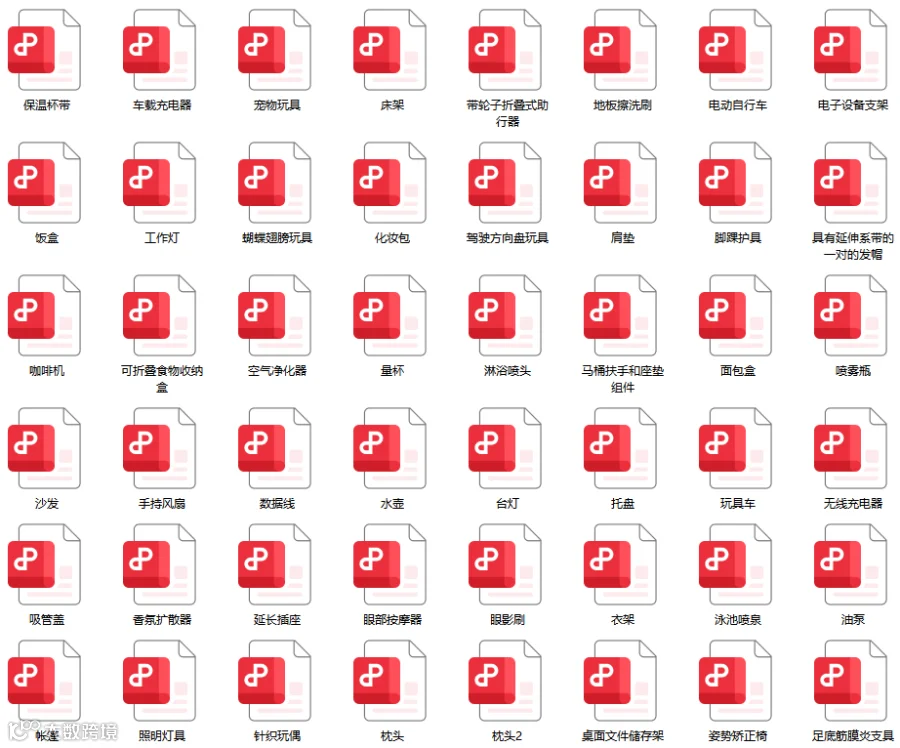Screen dimensions: 900x748
Task: Click the 驾驶方向盘玩具 file name text
Action: click(507, 238)
